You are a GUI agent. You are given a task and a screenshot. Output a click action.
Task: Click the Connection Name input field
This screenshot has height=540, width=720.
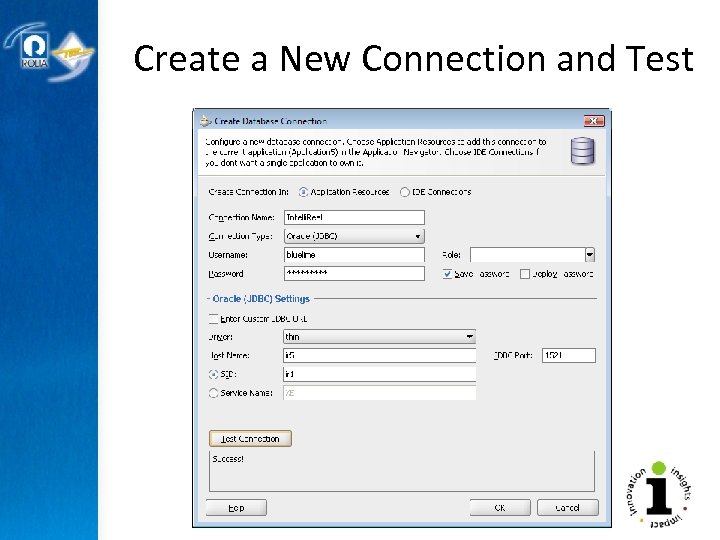tap(354, 217)
